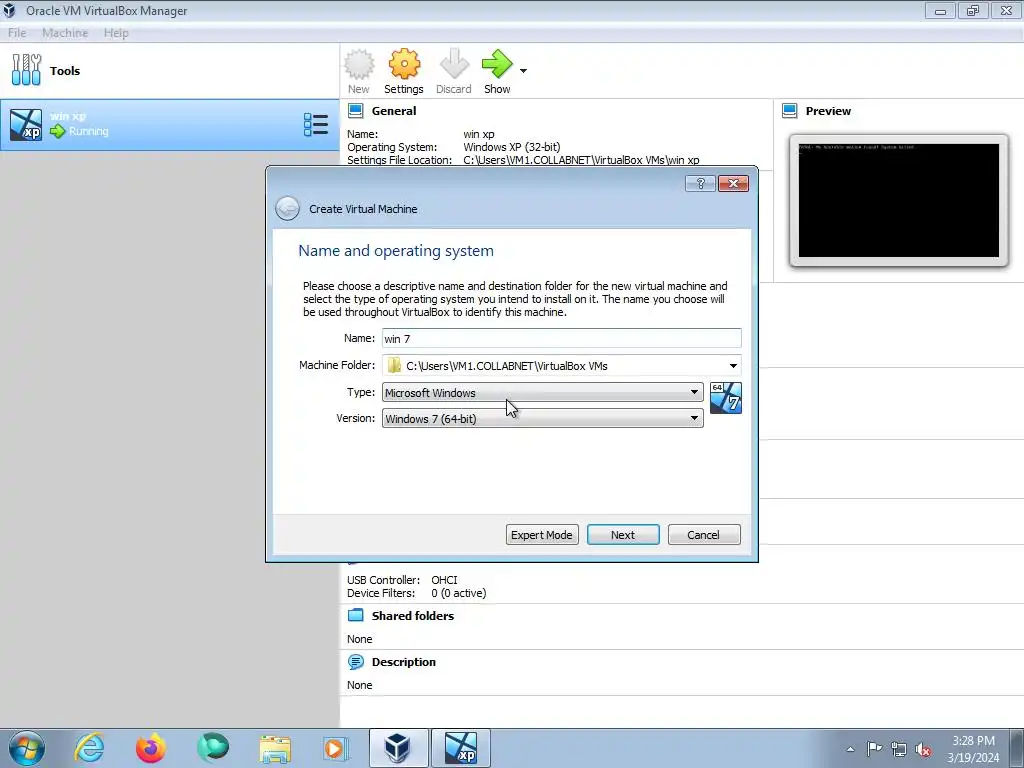Click the Next button

(623, 535)
